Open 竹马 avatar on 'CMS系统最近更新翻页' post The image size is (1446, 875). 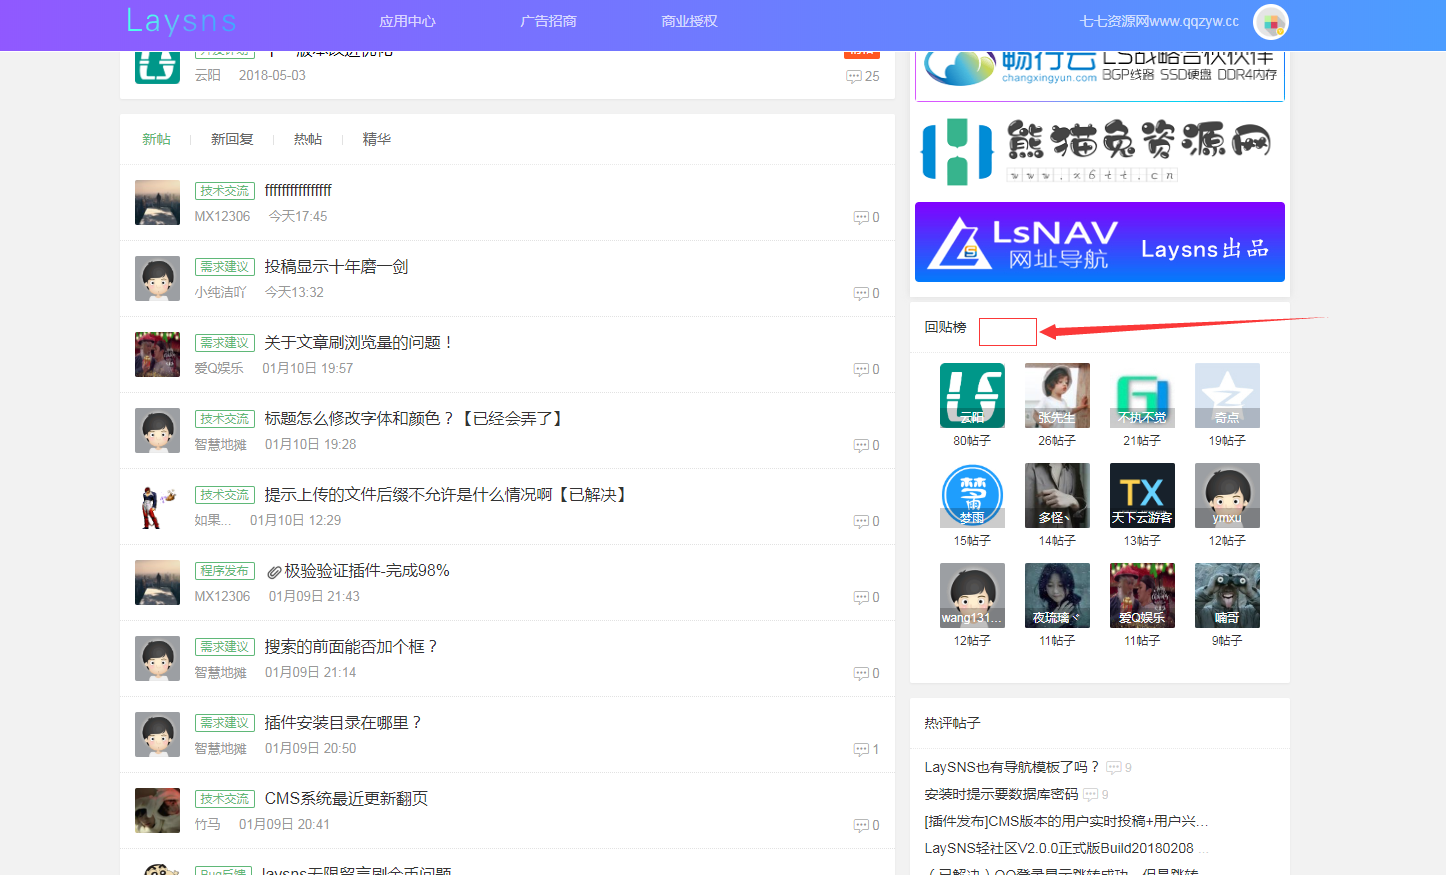pyautogui.click(x=157, y=811)
